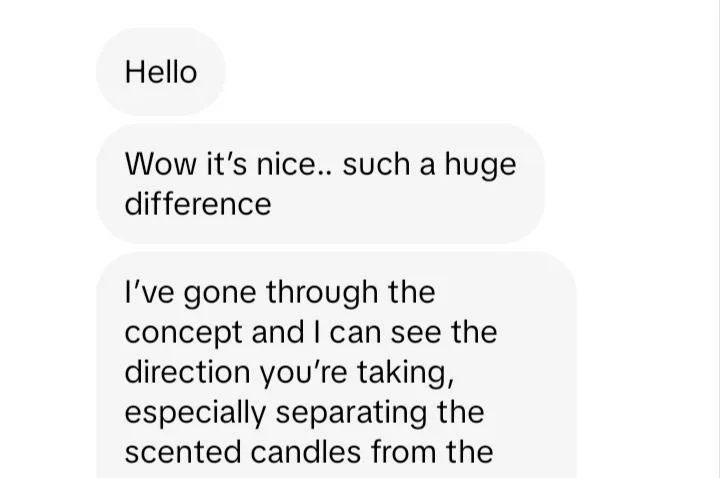The image size is (720, 478).
Task: Click the word "huge" in second message
Action: pos(480,165)
